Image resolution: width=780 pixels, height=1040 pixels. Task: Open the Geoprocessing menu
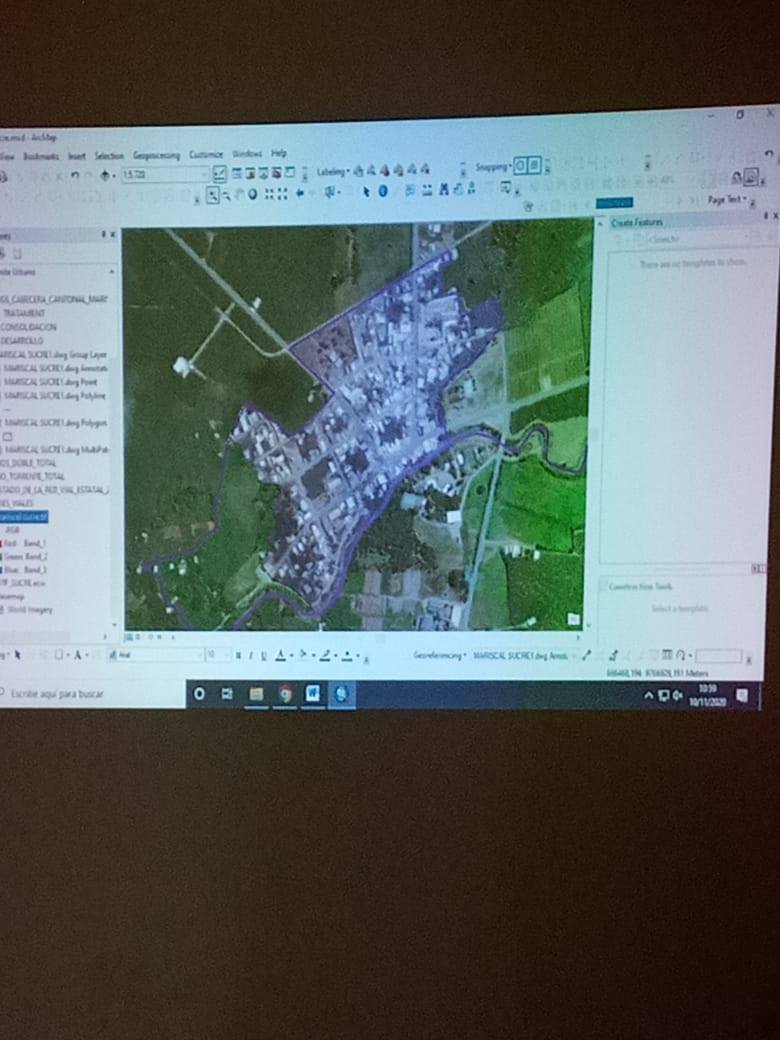click(x=157, y=156)
